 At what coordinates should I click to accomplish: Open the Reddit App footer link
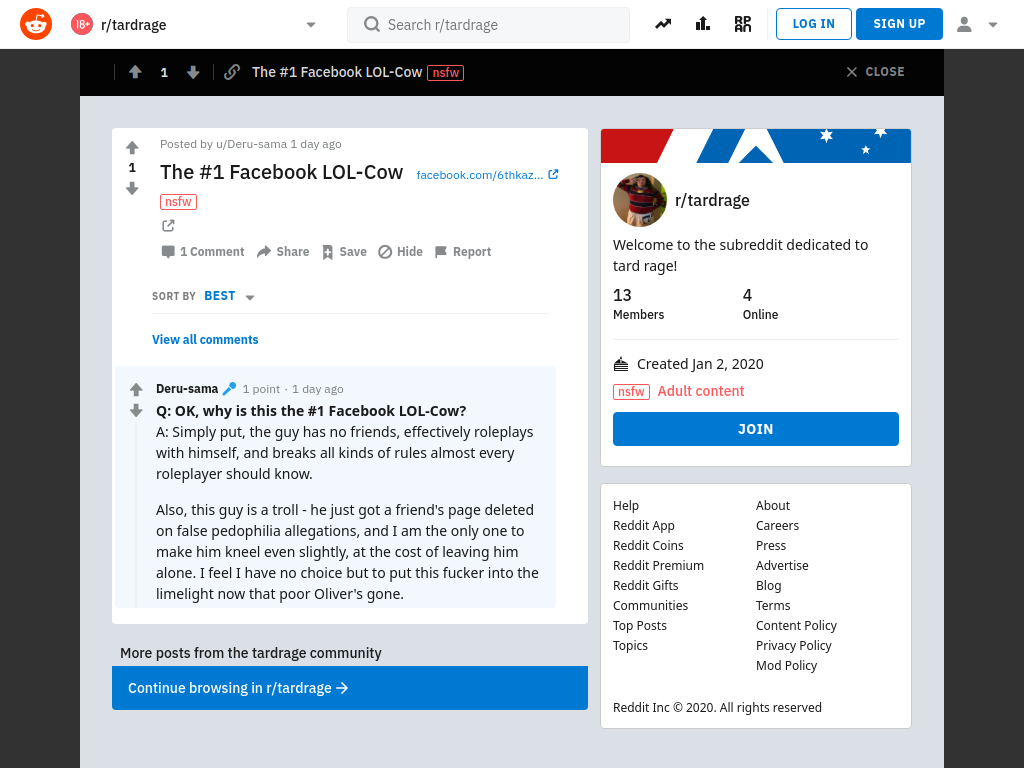pyautogui.click(x=643, y=526)
